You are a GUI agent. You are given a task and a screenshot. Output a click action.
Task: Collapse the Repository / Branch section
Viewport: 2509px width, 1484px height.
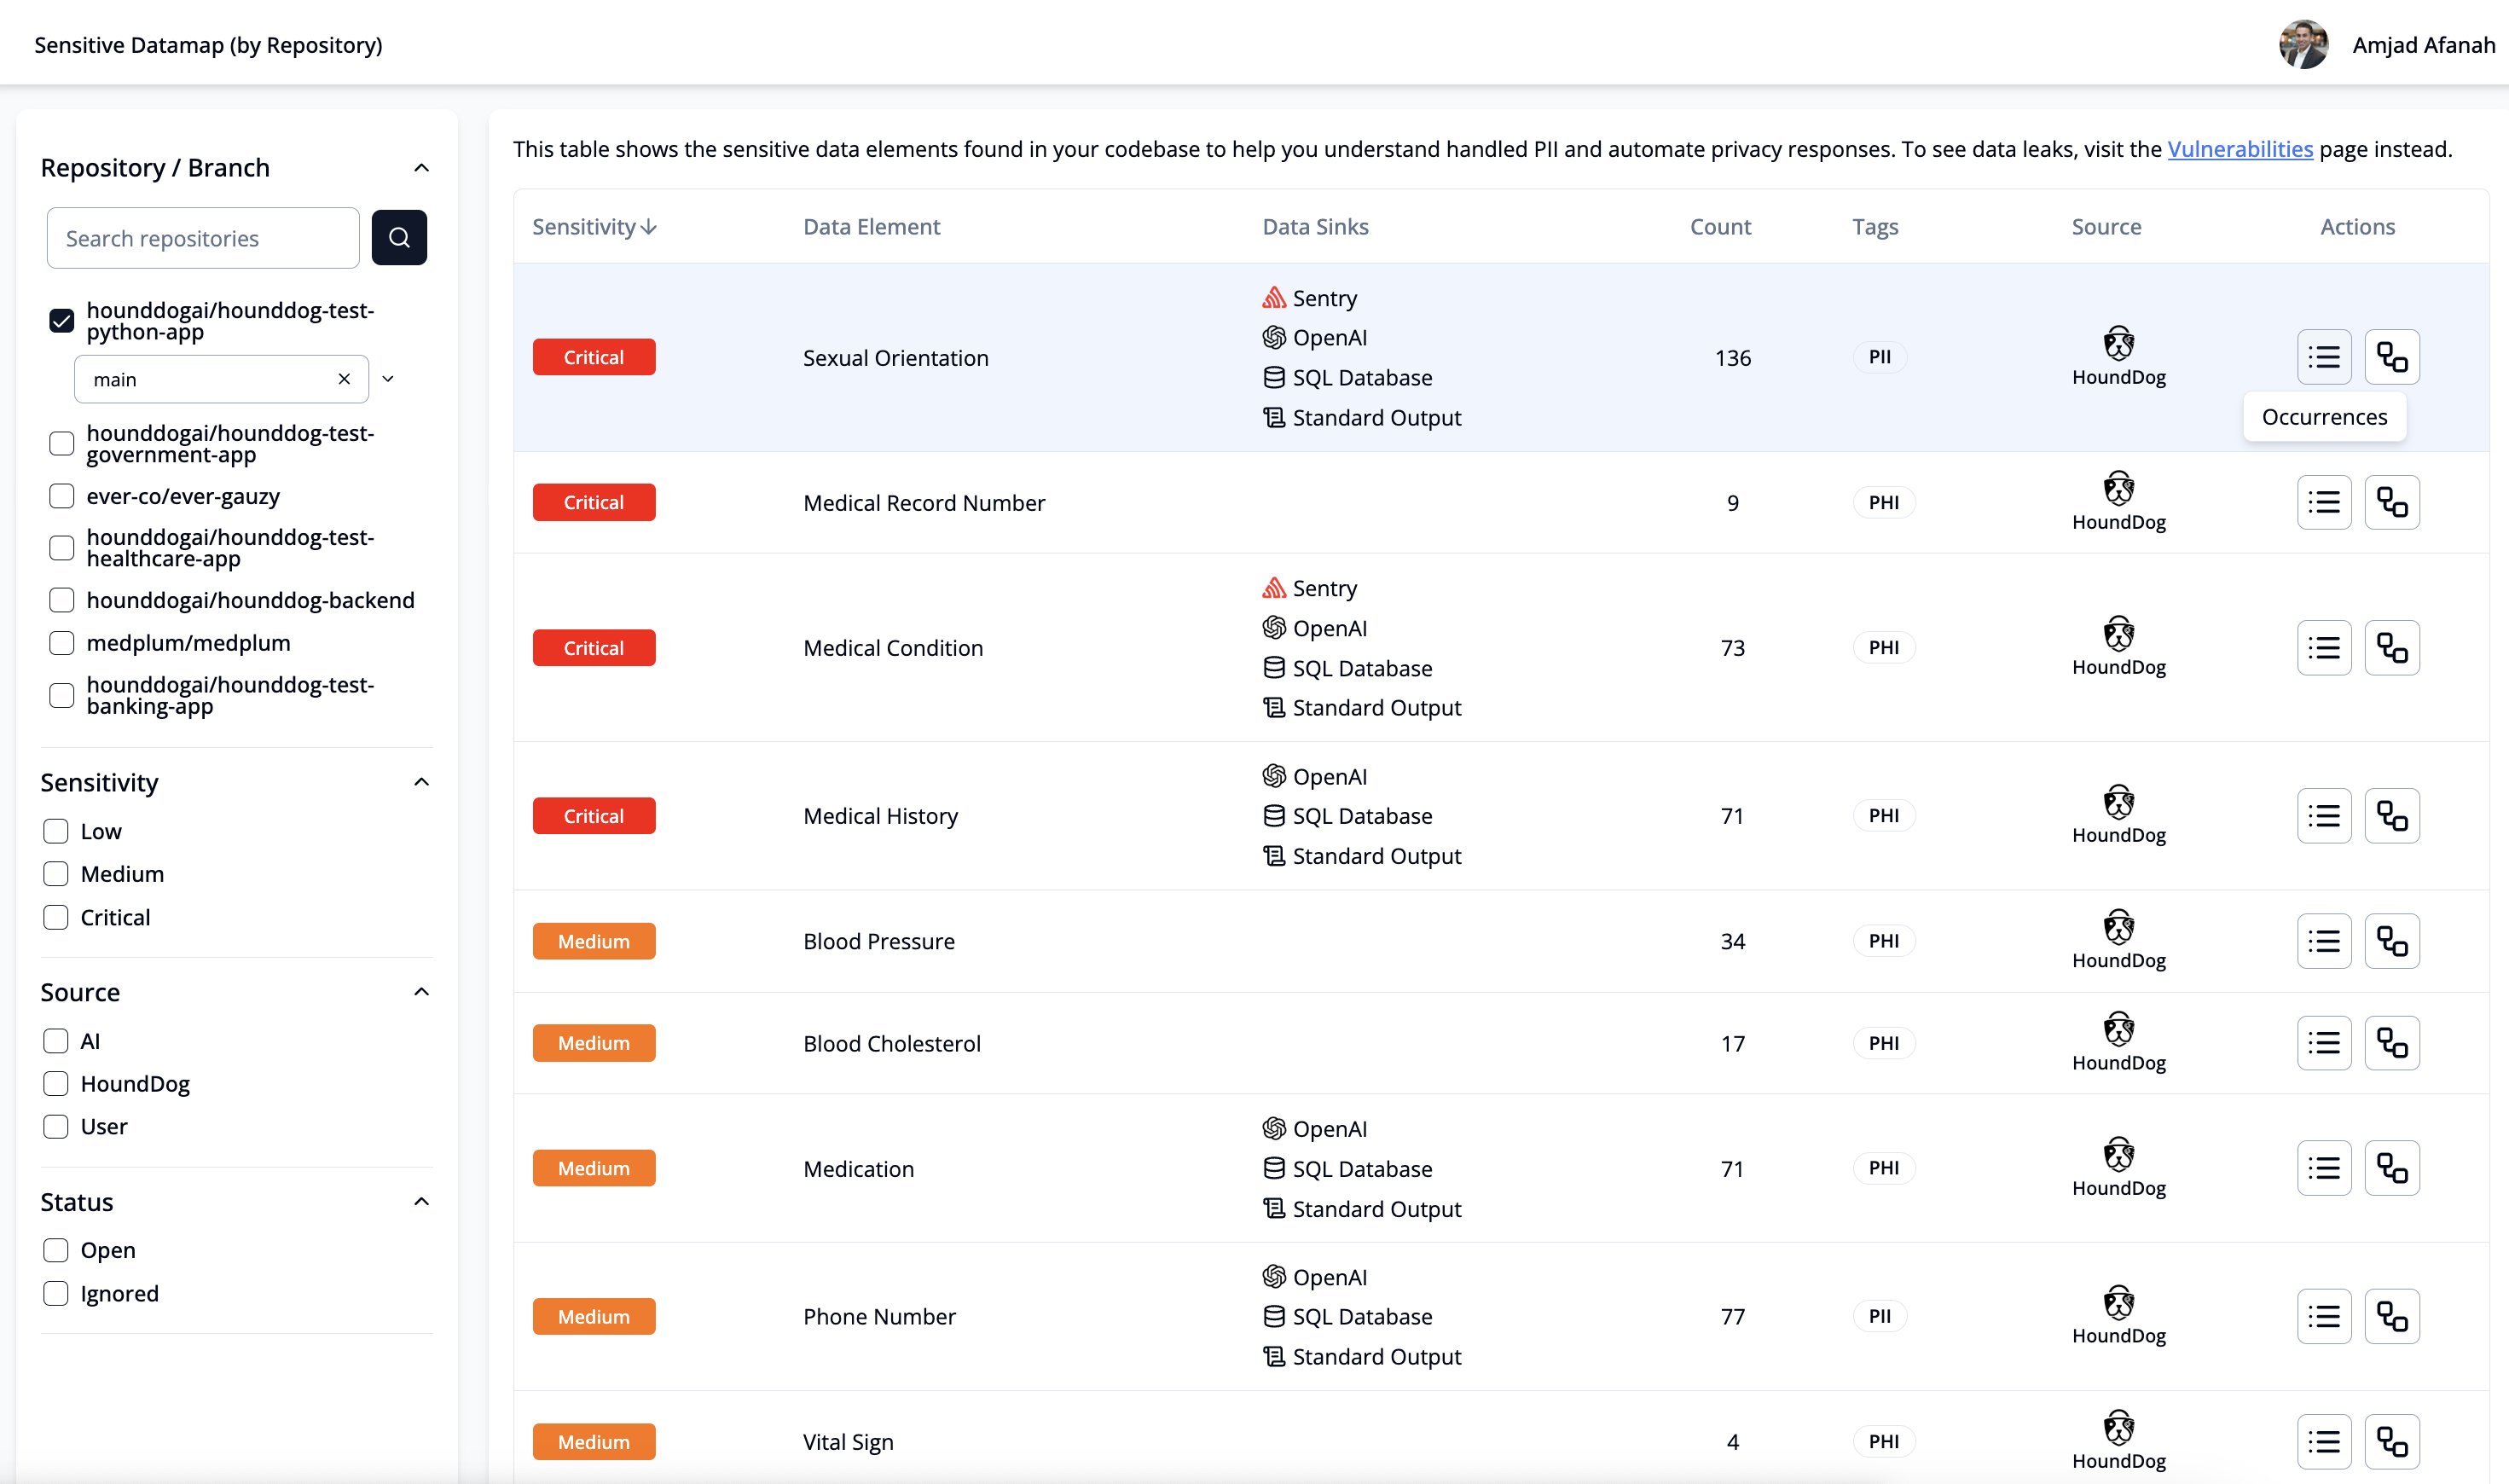421,168
